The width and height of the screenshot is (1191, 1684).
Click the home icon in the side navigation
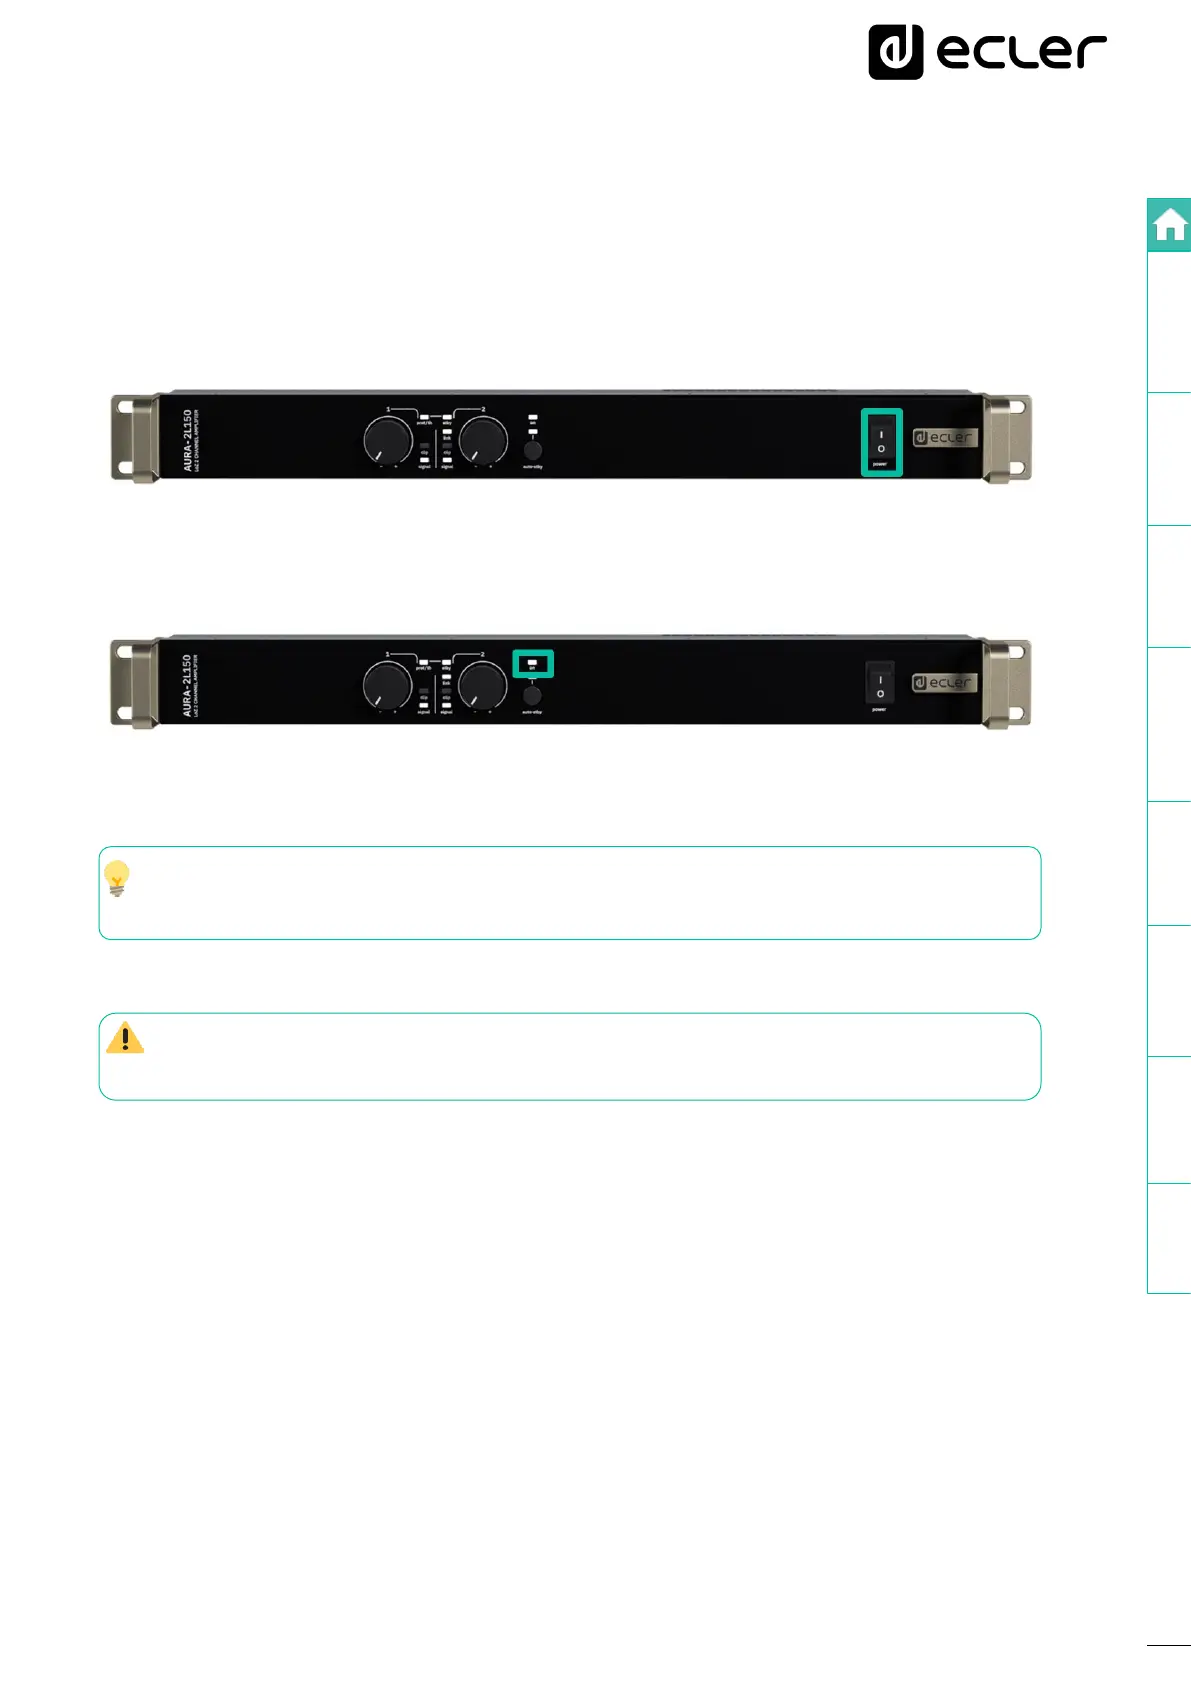coord(1169,225)
